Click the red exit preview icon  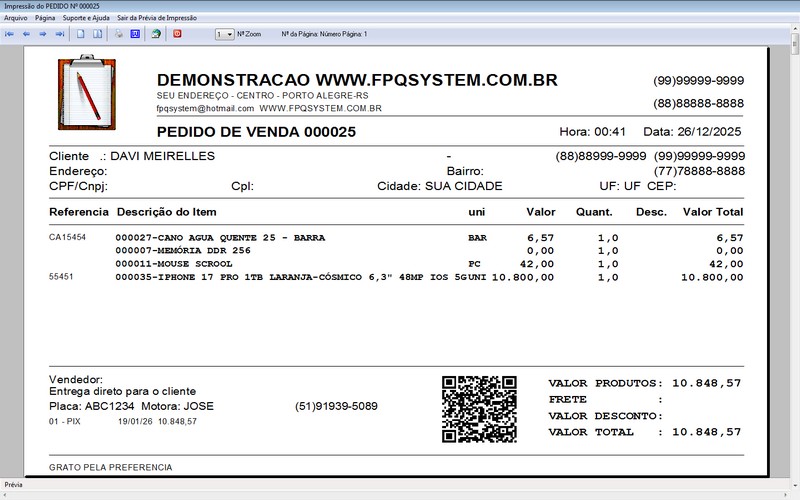[x=177, y=34]
